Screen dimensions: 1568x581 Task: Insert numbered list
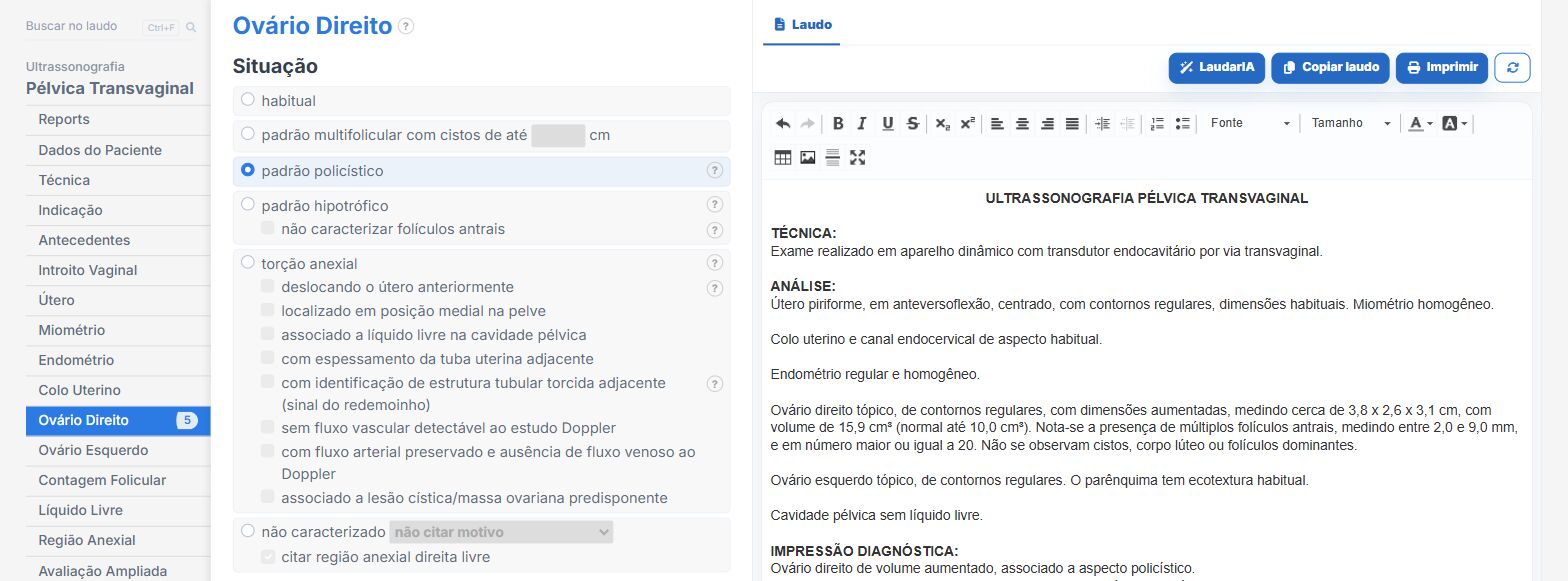[x=1157, y=123]
